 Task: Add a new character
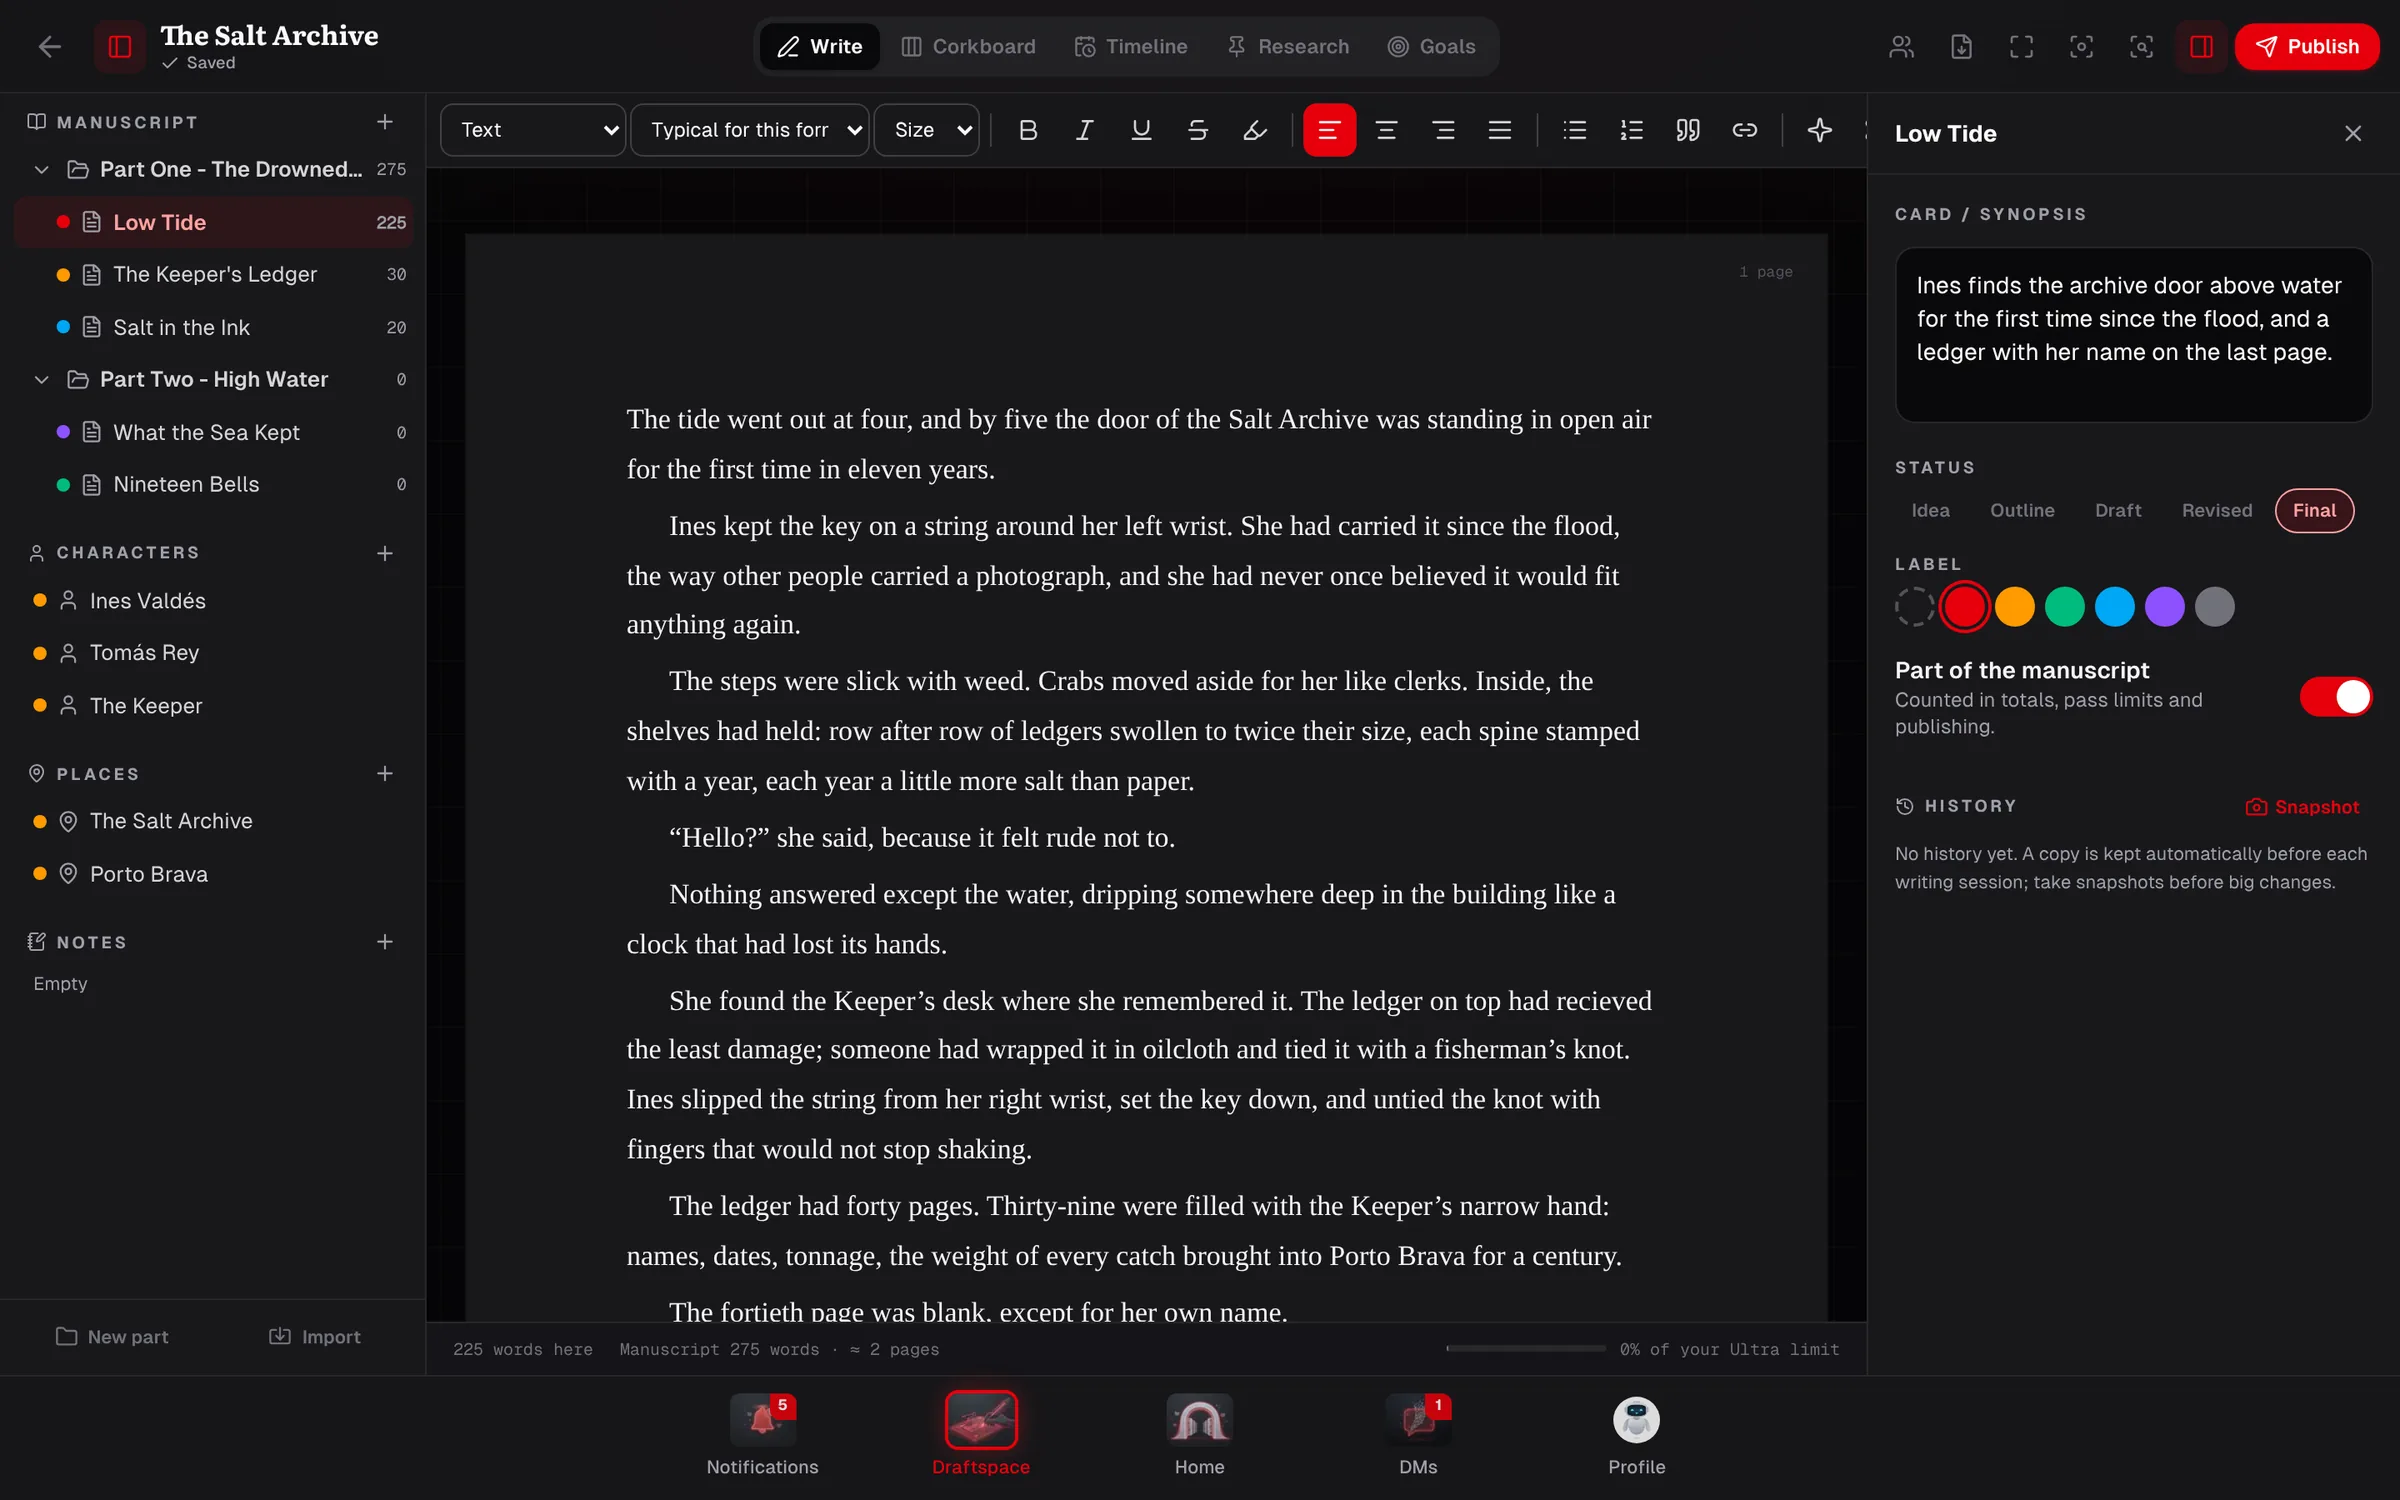[385, 553]
